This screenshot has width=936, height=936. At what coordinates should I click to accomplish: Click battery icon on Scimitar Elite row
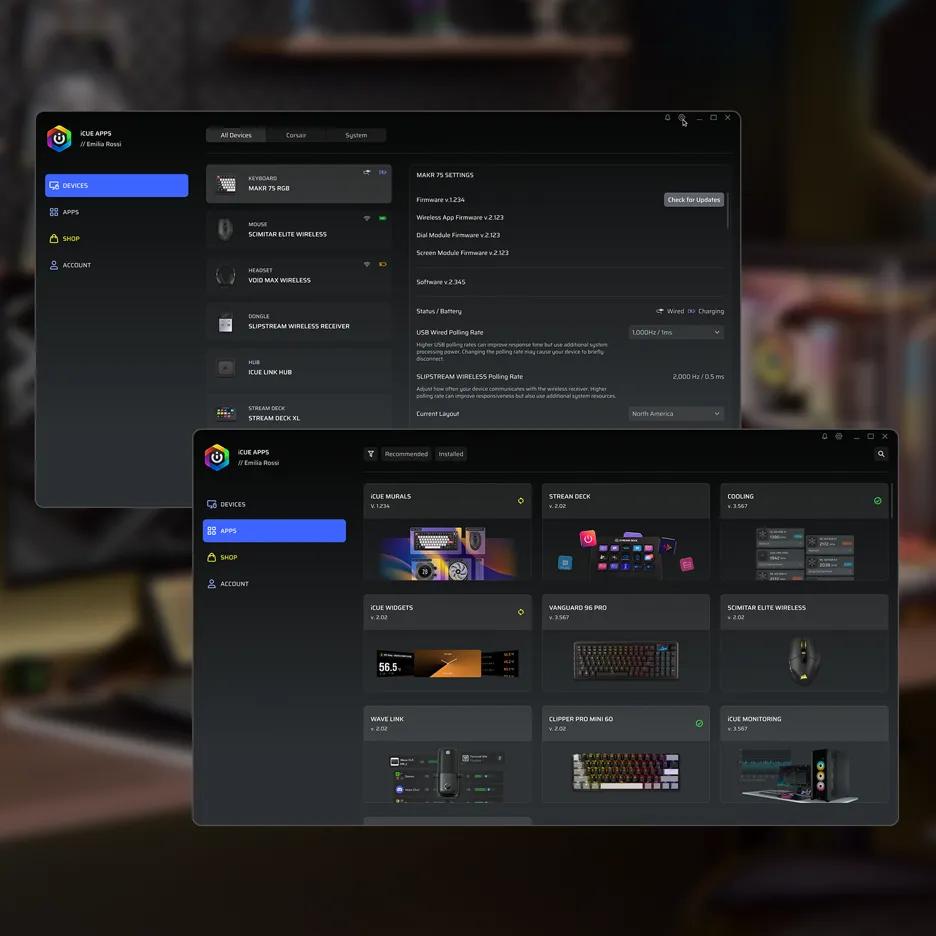point(383,218)
